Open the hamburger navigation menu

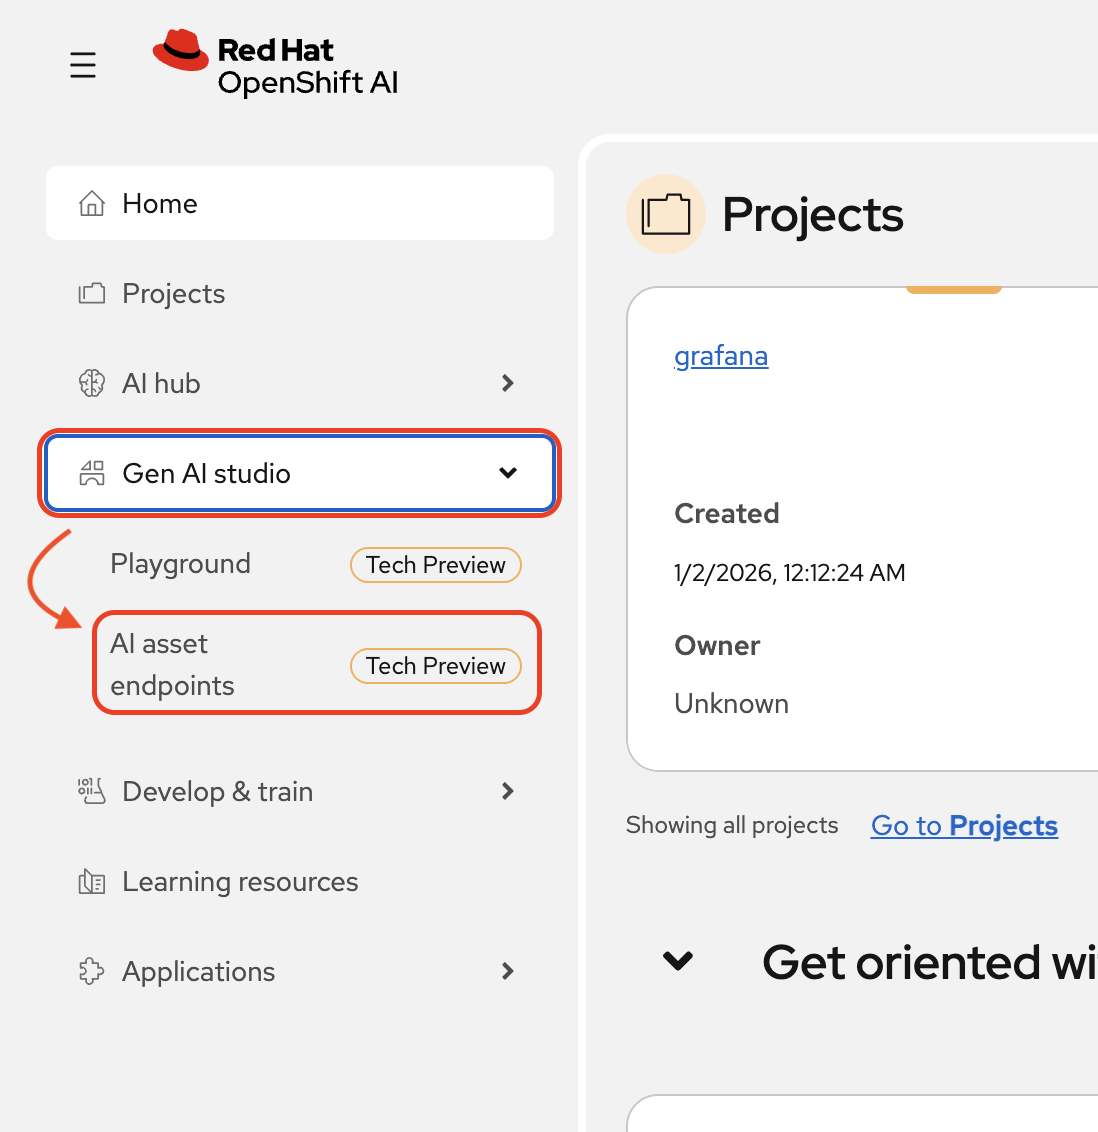(82, 65)
